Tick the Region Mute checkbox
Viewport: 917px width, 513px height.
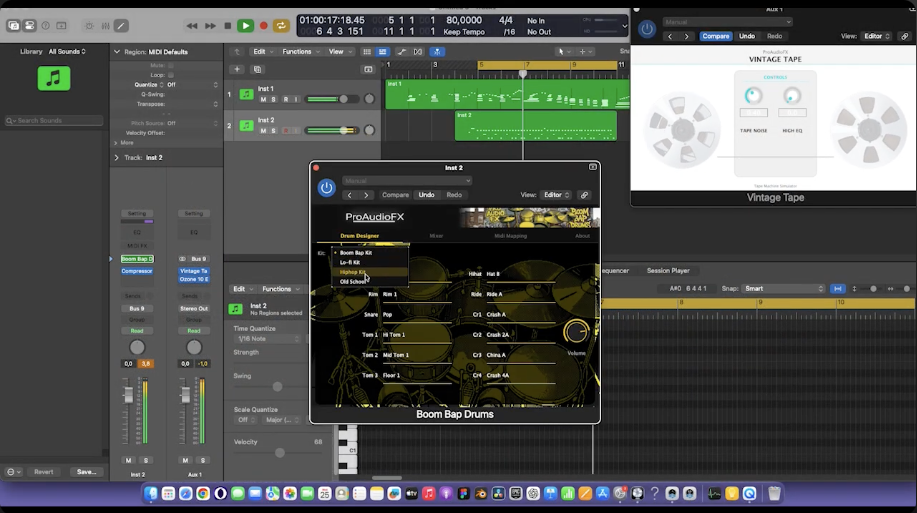pos(171,66)
